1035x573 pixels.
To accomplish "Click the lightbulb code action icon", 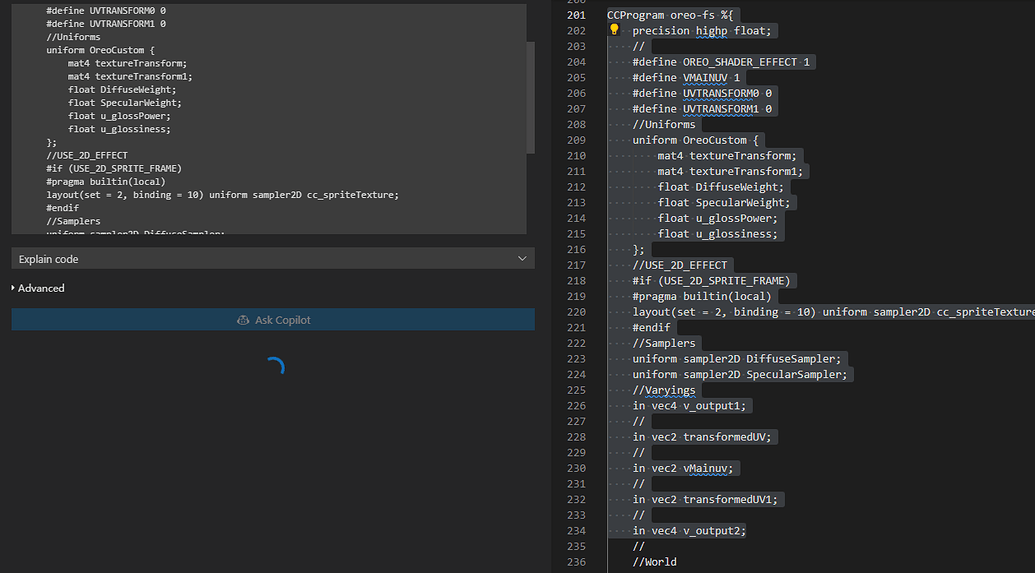I will (615, 30).
